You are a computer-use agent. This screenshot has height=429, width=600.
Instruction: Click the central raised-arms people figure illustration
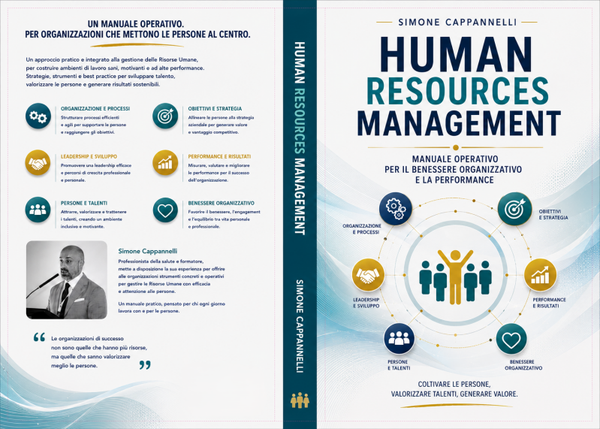[455, 277]
